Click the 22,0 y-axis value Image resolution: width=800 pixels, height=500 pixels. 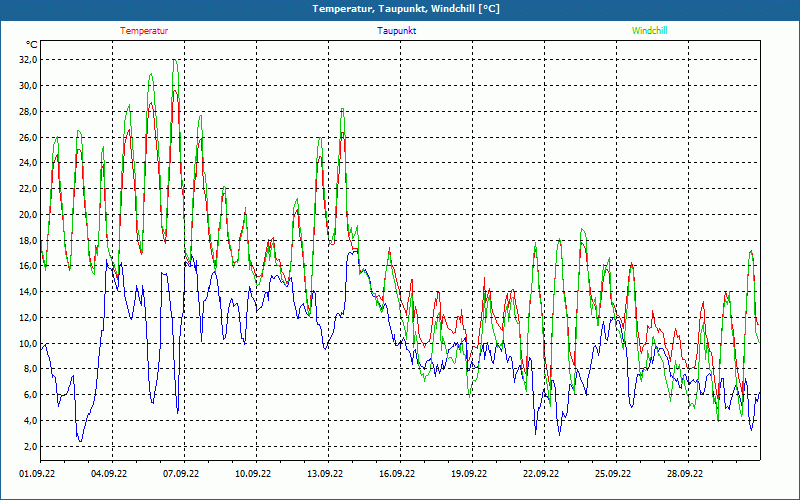pos(28,189)
